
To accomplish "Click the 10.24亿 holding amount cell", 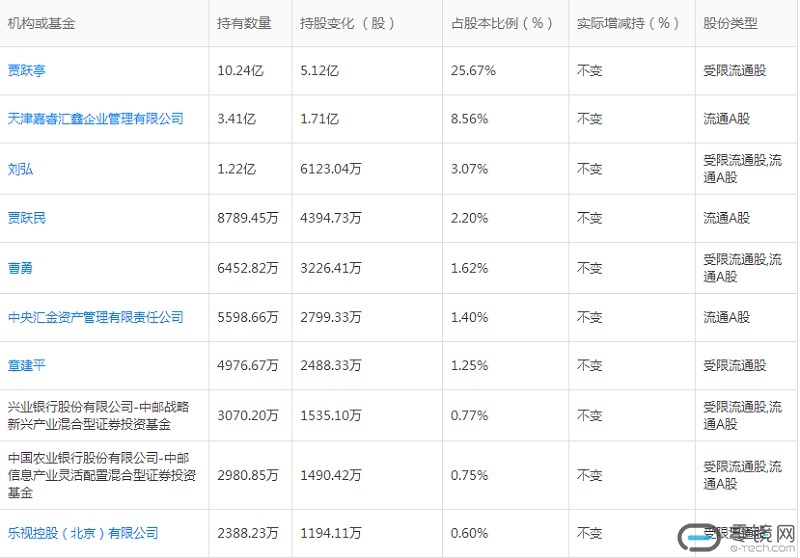I will tap(237, 71).
